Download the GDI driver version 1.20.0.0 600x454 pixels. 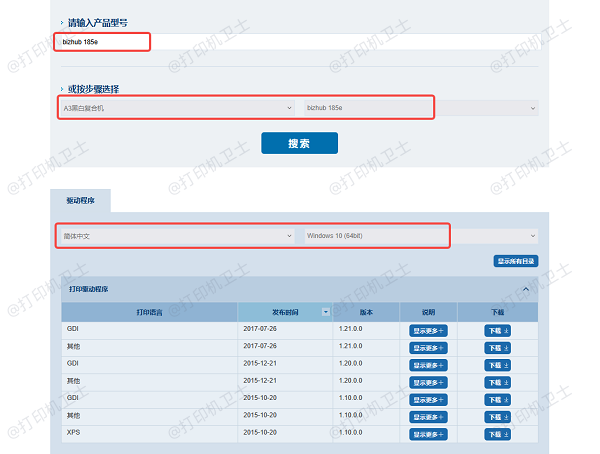tap(498, 365)
